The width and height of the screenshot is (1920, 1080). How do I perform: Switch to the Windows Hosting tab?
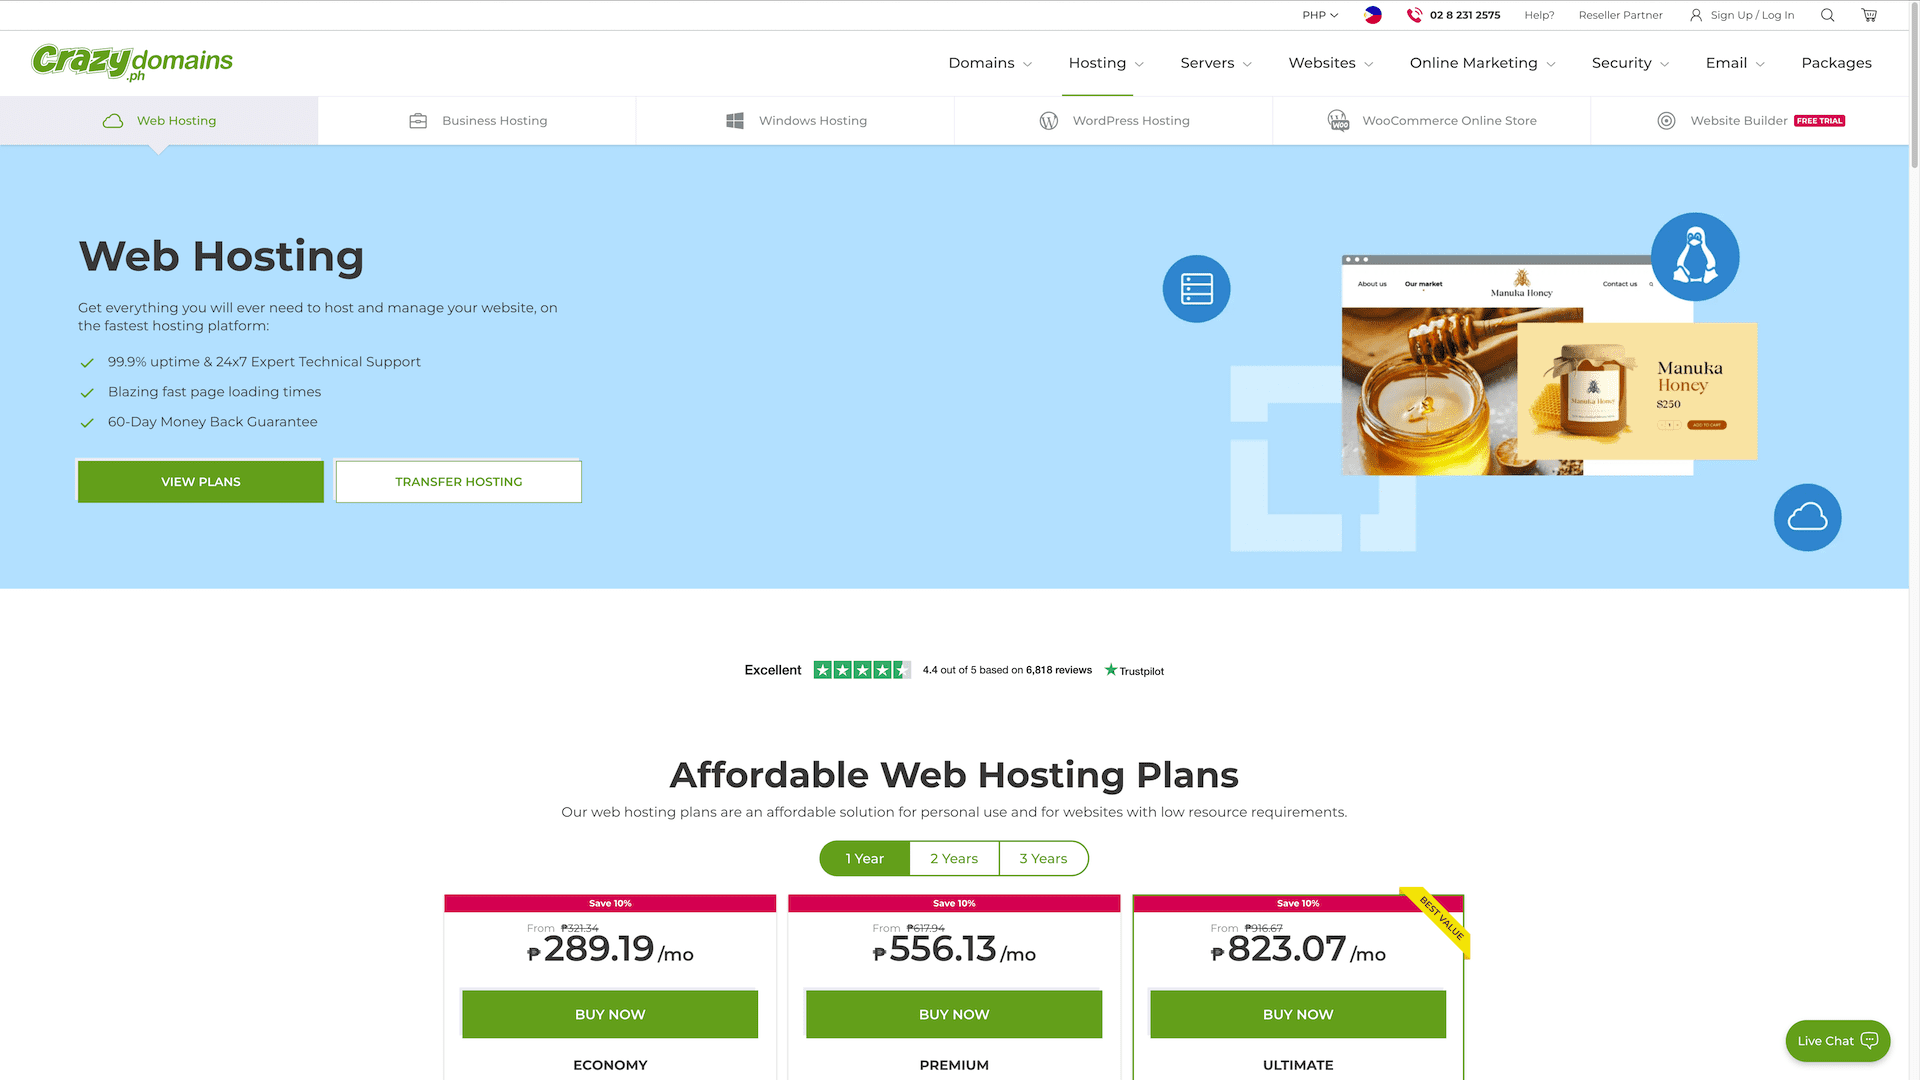pyautogui.click(x=795, y=121)
